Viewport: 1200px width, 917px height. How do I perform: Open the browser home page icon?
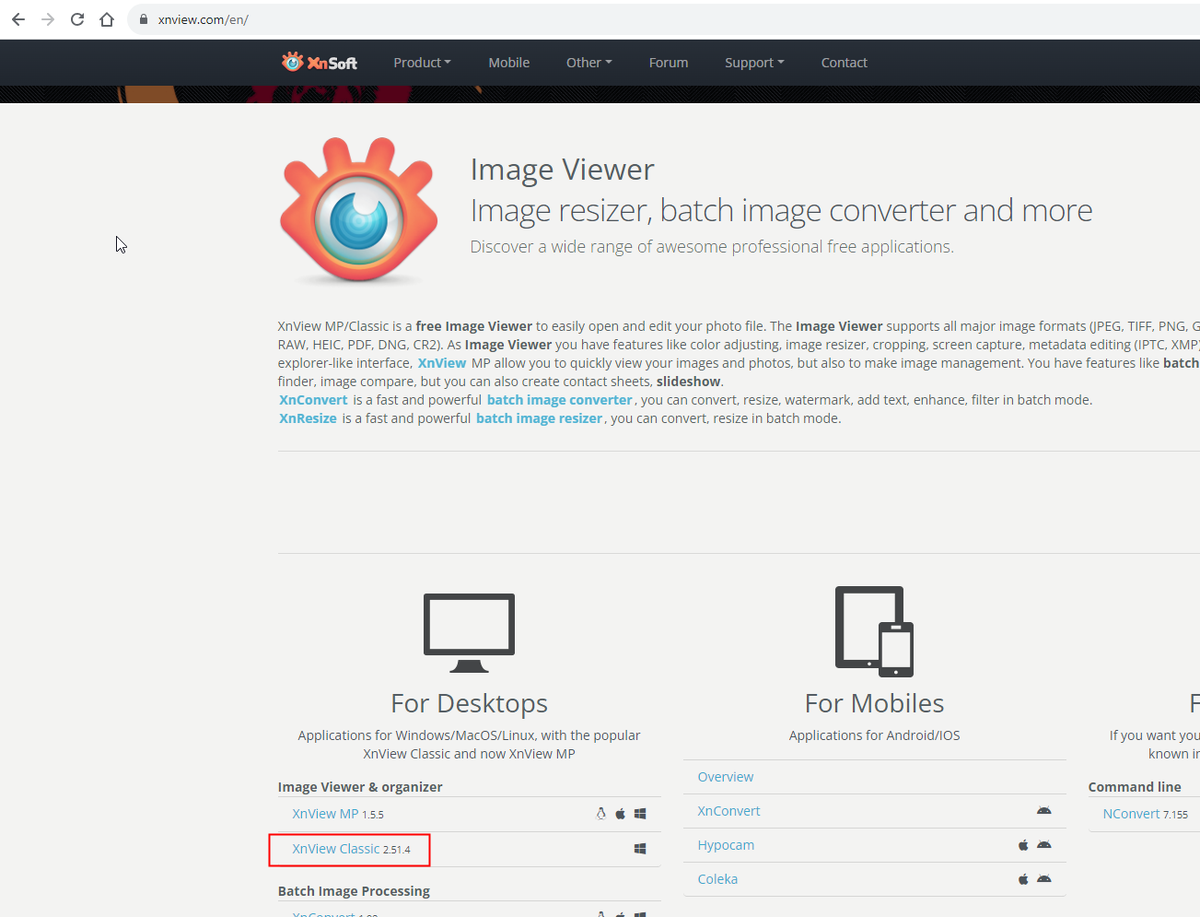(107, 19)
